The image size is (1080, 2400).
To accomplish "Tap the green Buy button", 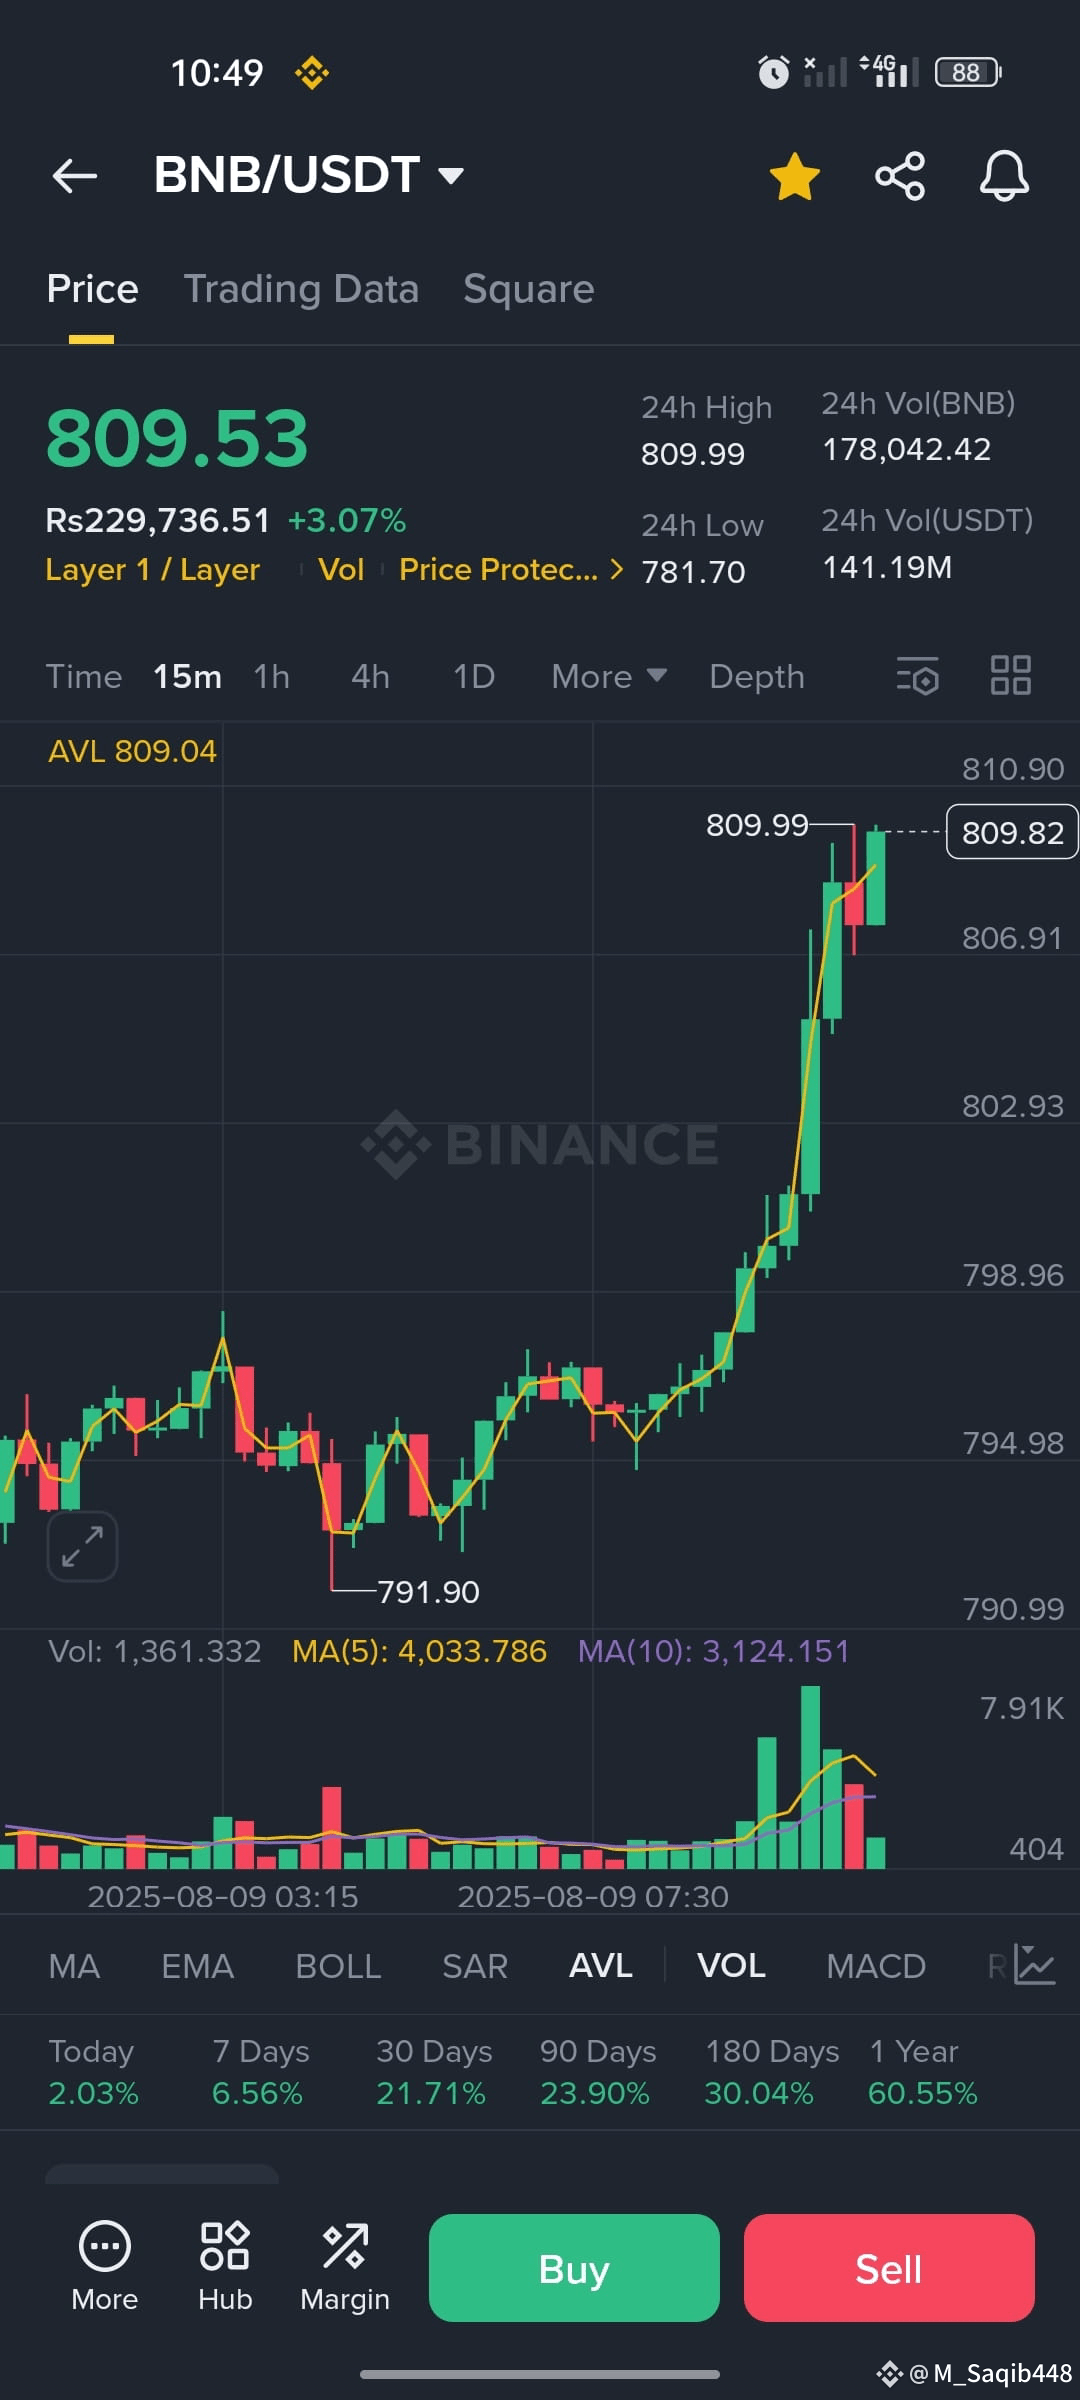I will coord(574,2268).
